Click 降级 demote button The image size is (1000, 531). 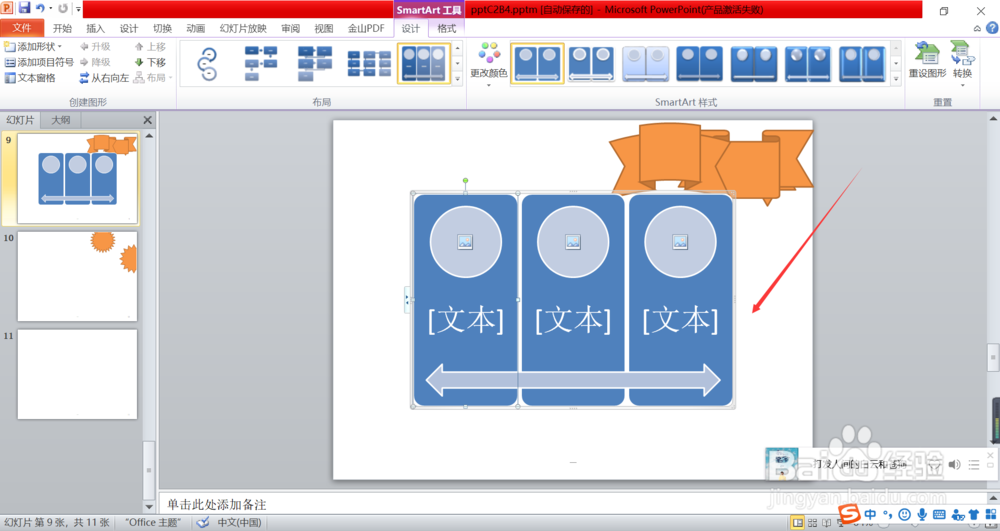95,62
